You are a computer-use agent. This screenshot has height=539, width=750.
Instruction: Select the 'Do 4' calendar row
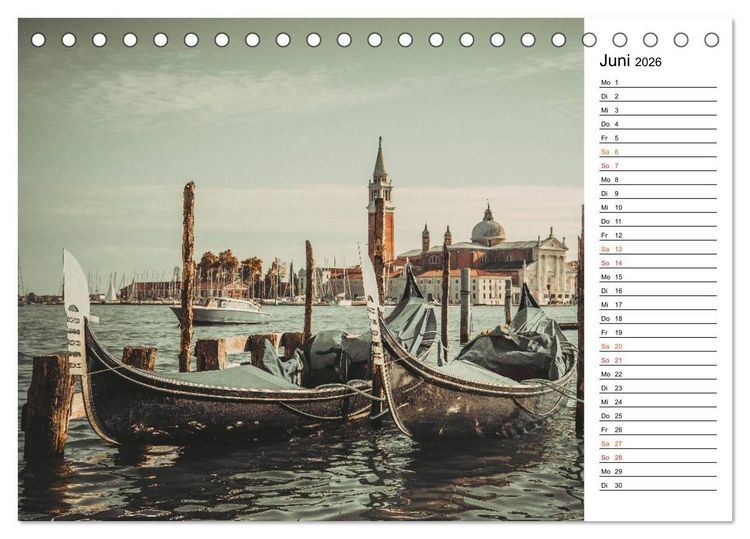(658, 124)
